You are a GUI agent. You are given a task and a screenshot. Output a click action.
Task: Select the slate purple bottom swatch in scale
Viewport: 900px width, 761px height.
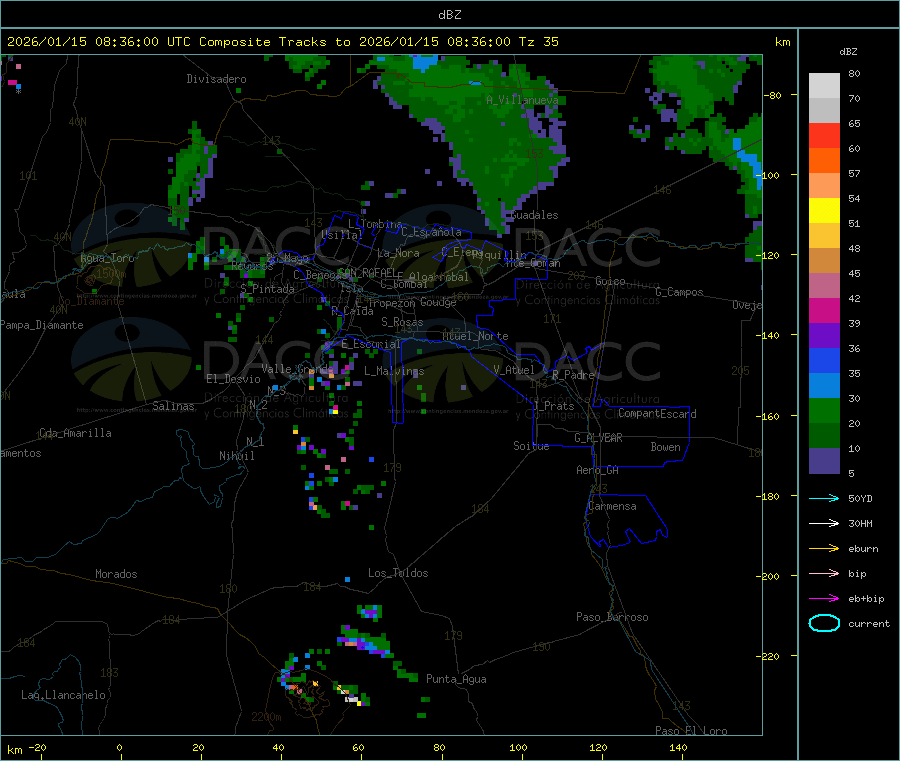(824, 461)
